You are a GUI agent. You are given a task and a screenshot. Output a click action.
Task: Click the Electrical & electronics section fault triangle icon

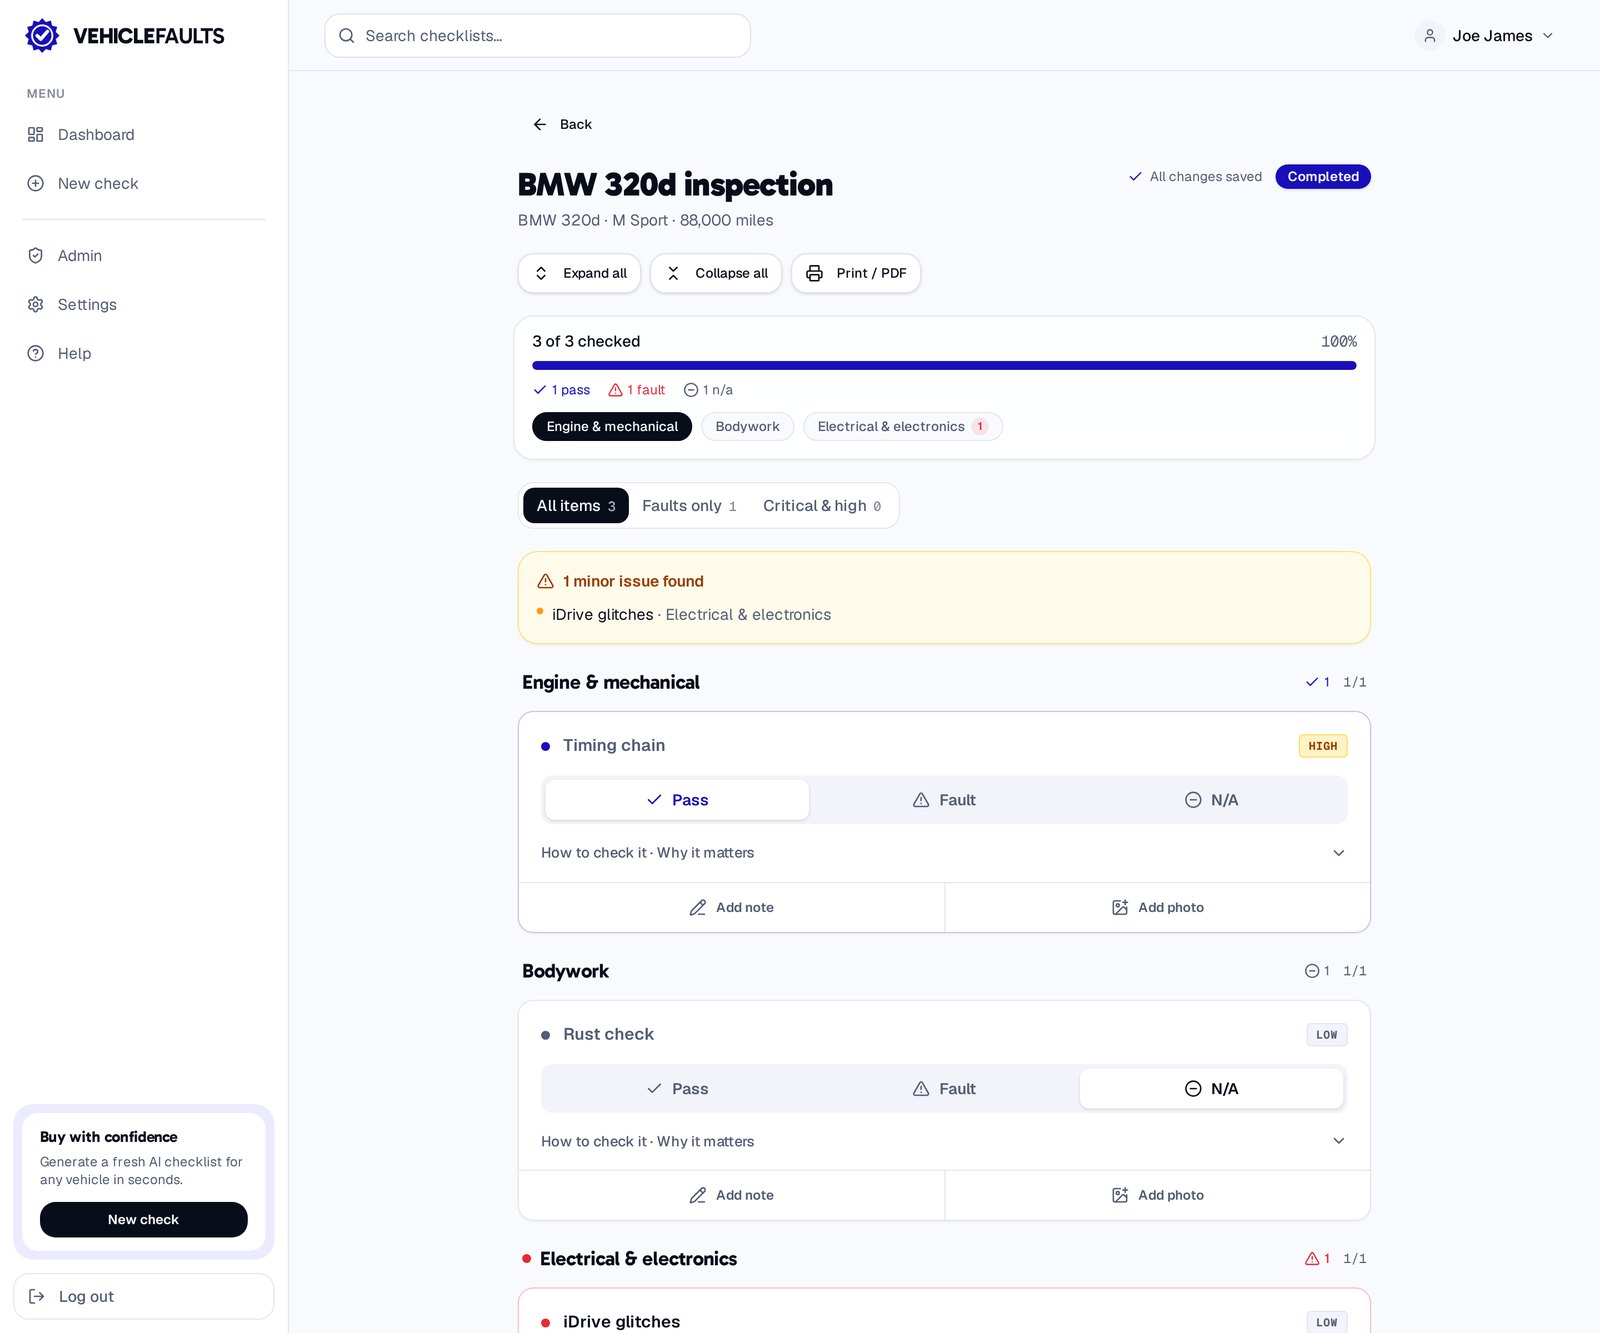coord(1312,1259)
